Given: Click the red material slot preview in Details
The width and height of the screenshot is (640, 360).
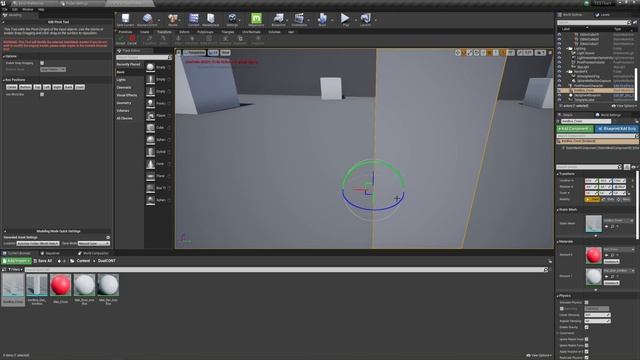Looking at the screenshot, I should click(x=593, y=255).
